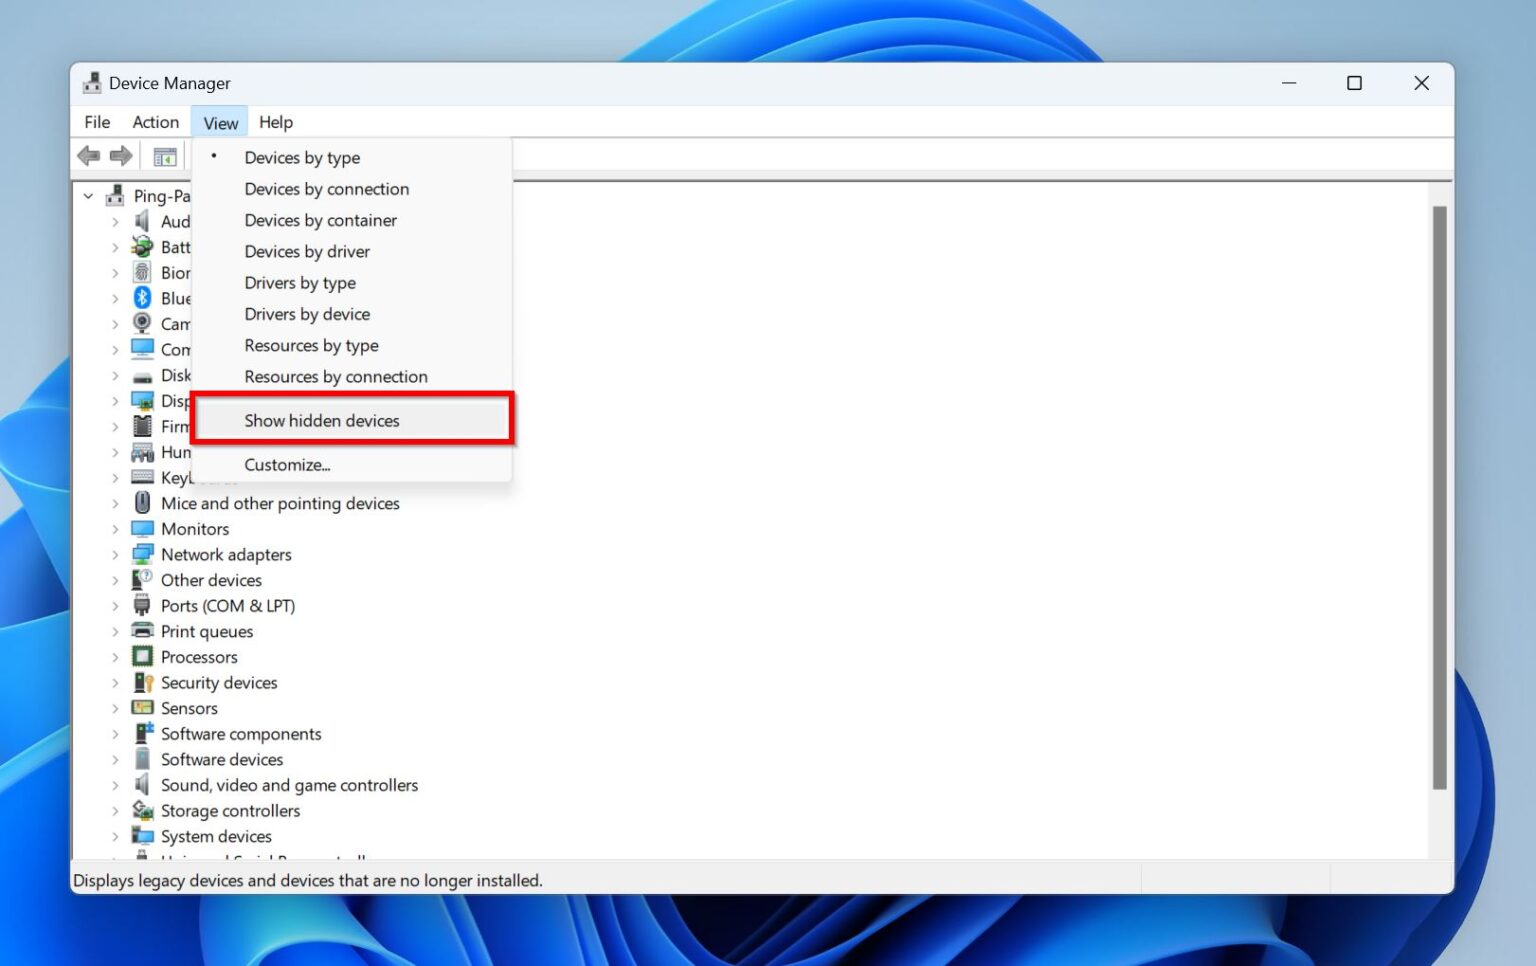Select Mice and other pointing devices
This screenshot has height=966, width=1536.
(280, 503)
